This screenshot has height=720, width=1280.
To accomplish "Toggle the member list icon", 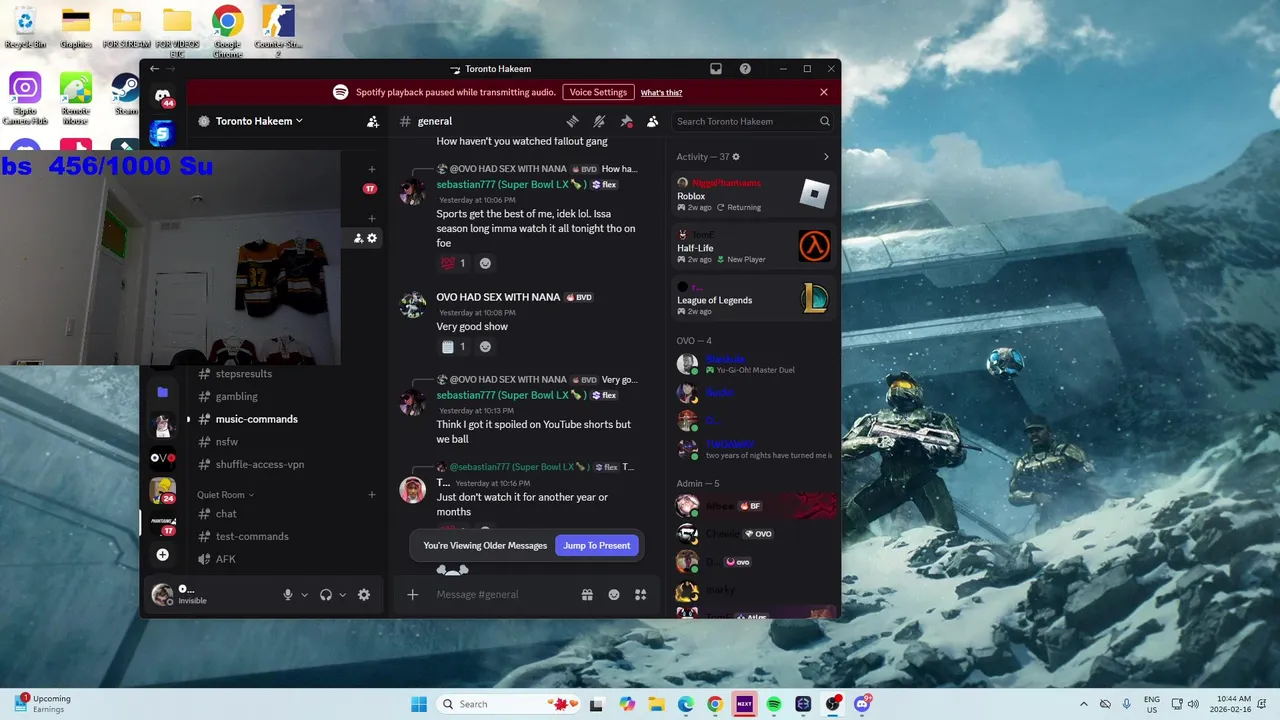I will point(652,121).
